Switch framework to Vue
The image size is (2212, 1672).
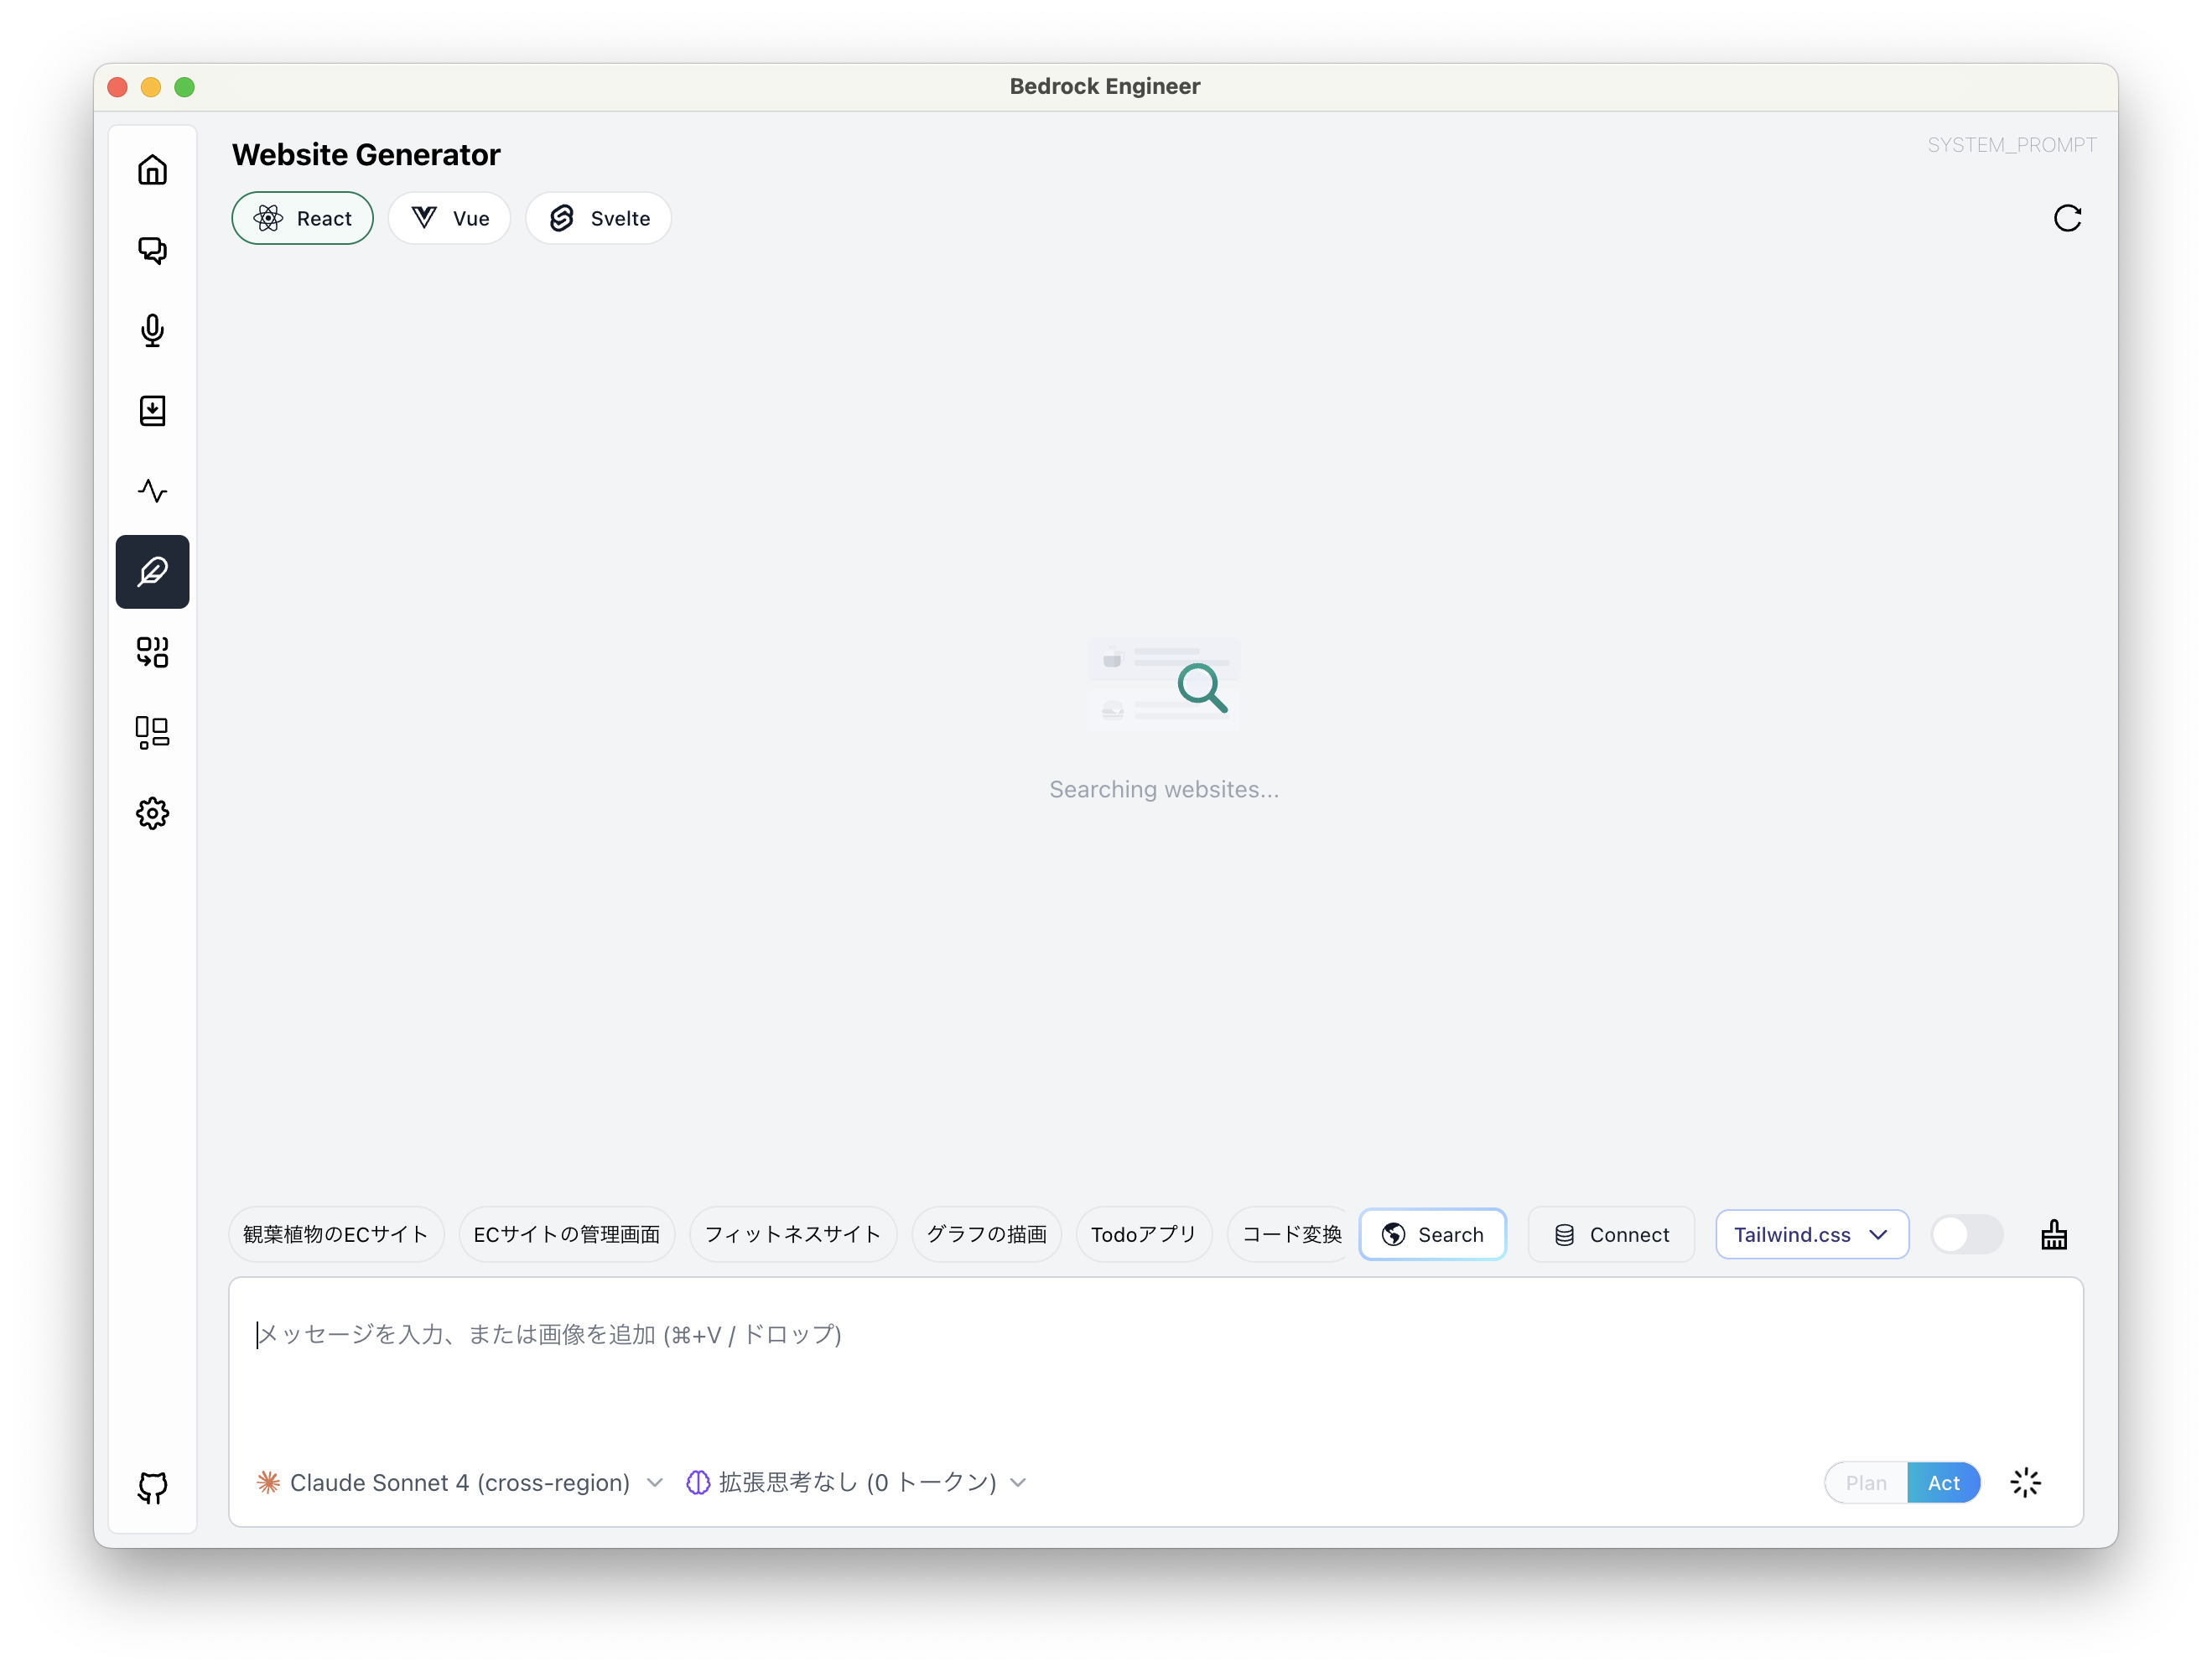tap(449, 217)
